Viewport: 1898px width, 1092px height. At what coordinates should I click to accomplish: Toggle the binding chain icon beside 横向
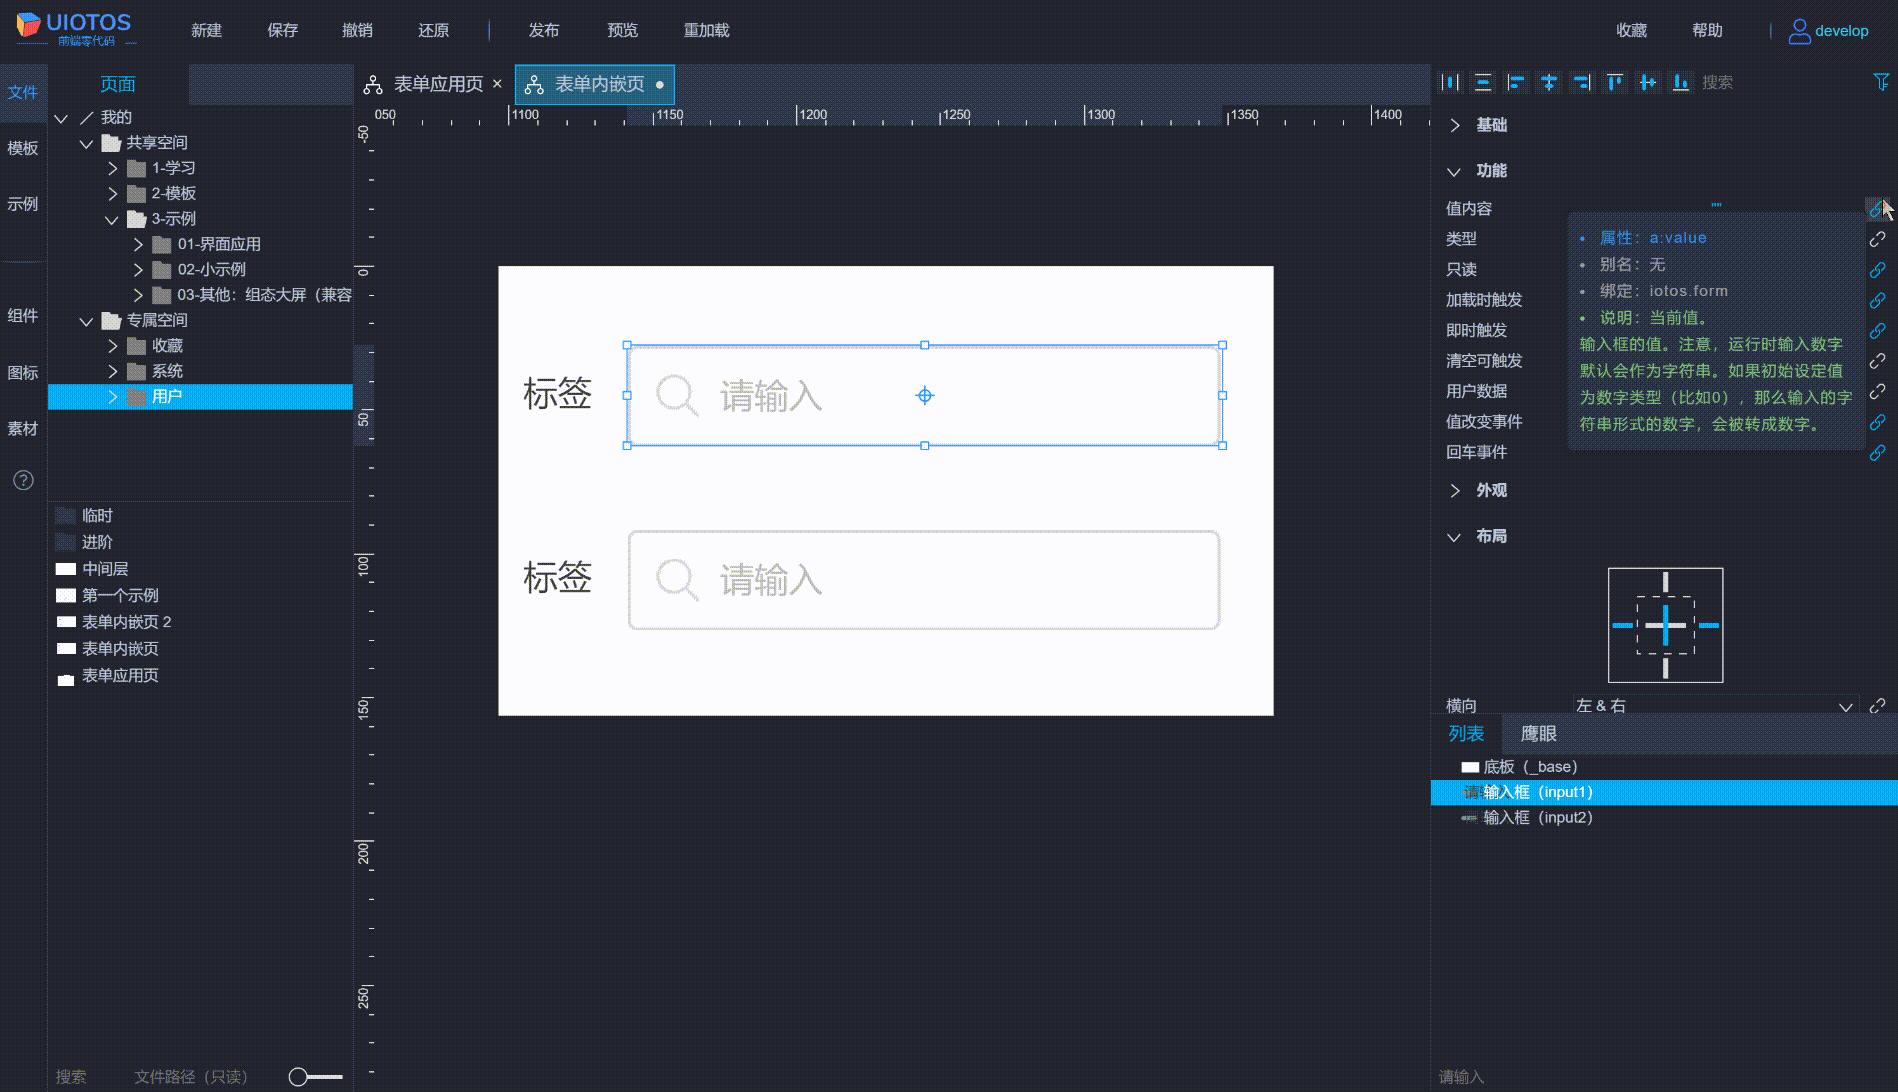[x=1878, y=706]
